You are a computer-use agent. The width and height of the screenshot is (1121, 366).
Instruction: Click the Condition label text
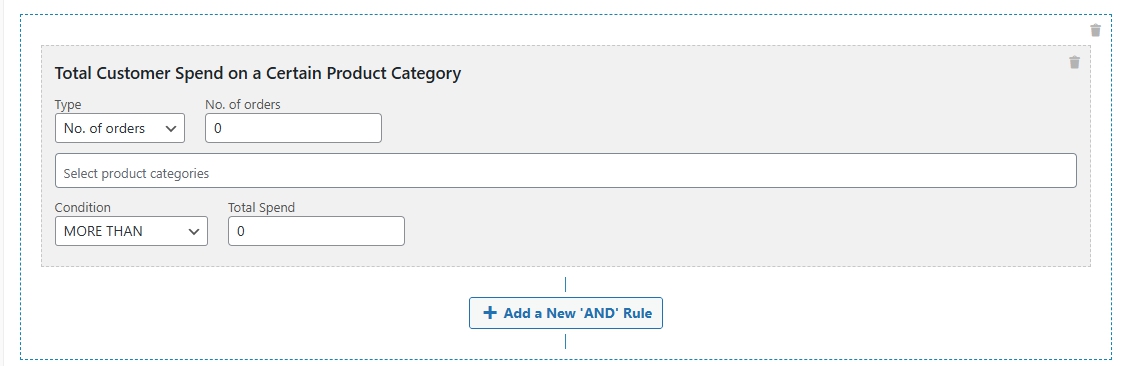pyautogui.click(x=83, y=207)
